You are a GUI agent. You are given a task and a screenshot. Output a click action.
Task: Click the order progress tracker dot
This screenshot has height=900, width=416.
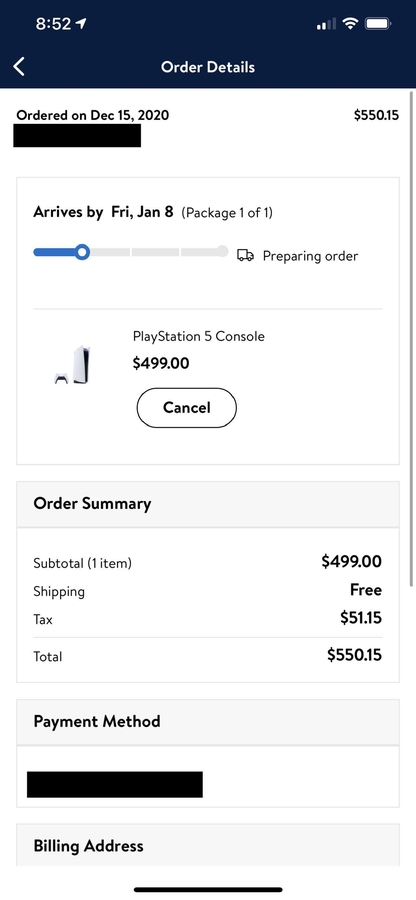(83, 251)
